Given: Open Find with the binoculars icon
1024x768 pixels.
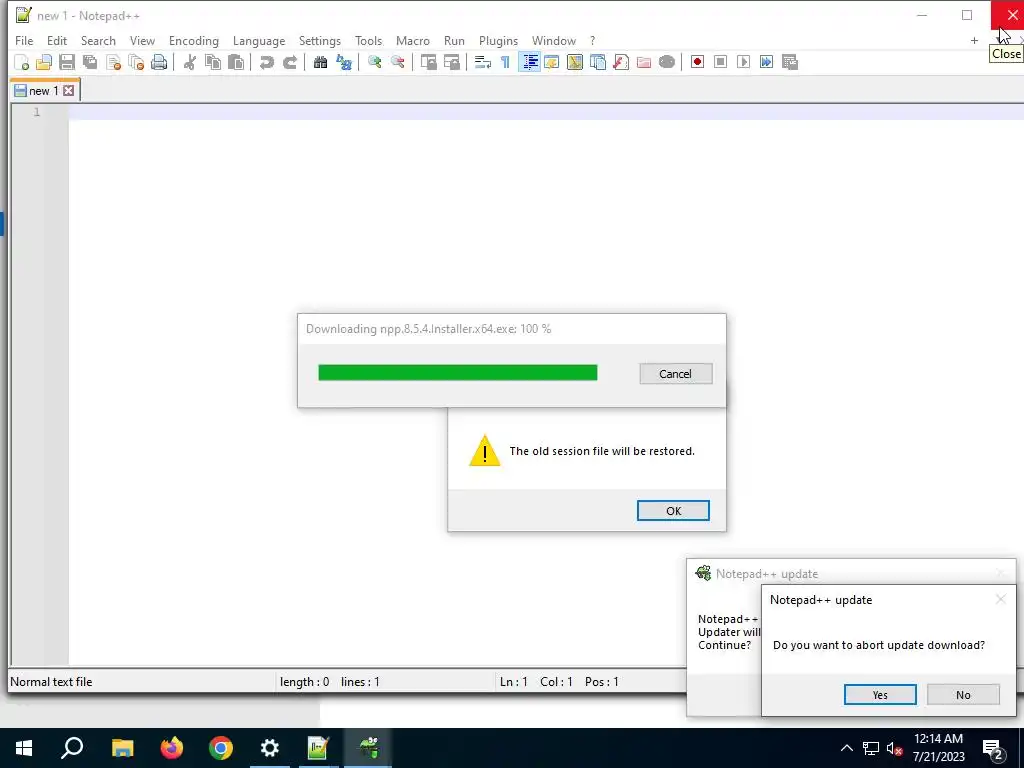Looking at the screenshot, I should coord(320,62).
